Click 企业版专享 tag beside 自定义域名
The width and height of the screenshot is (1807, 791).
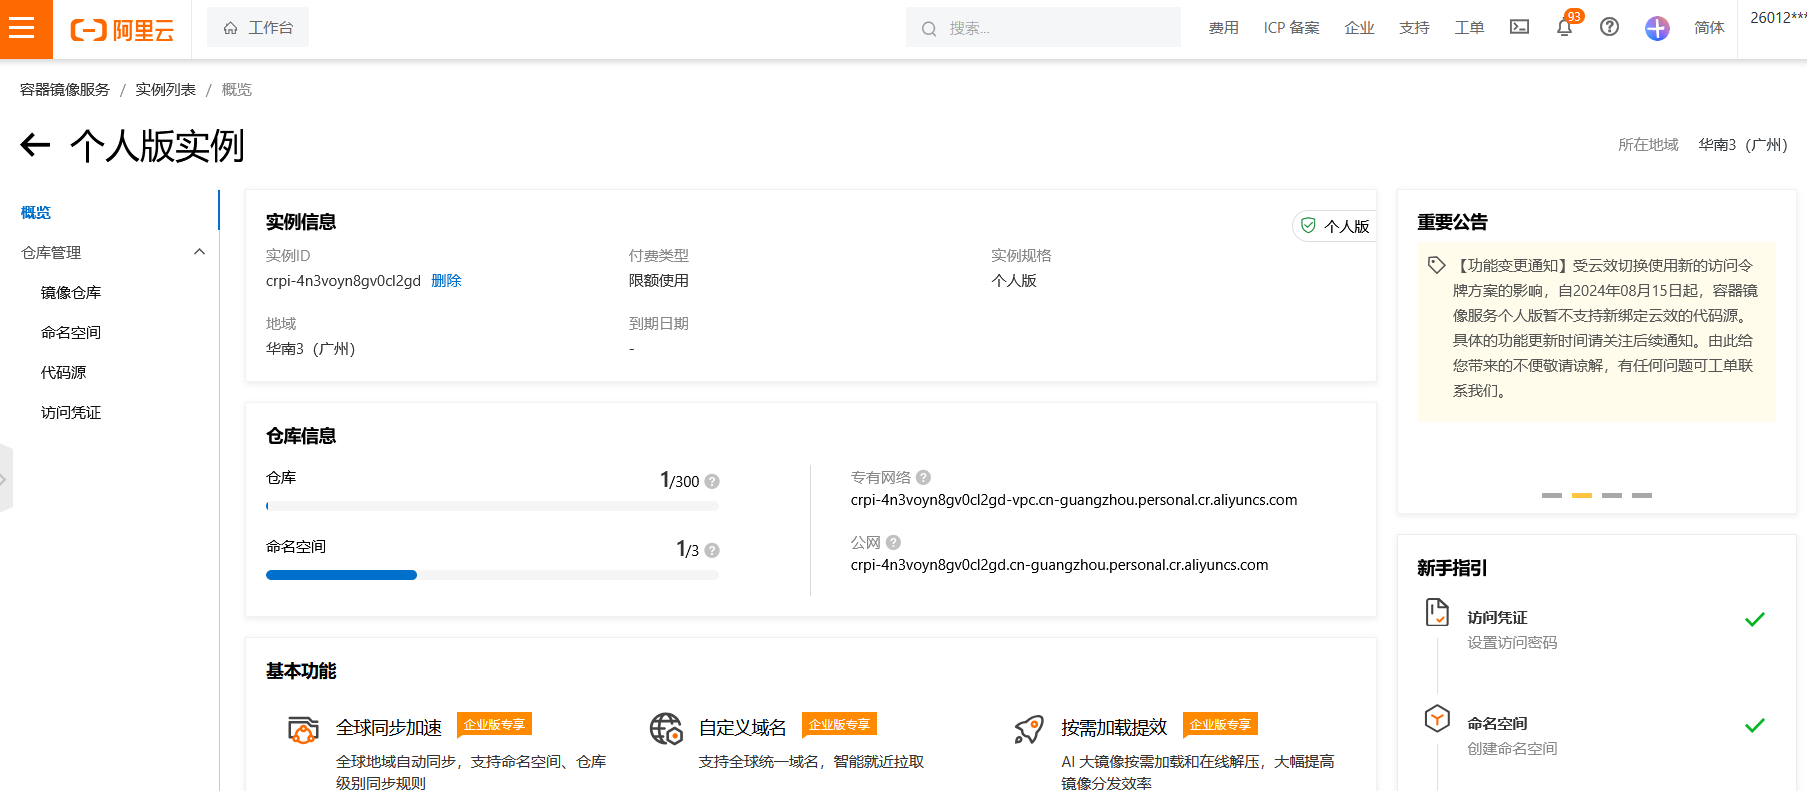(839, 724)
